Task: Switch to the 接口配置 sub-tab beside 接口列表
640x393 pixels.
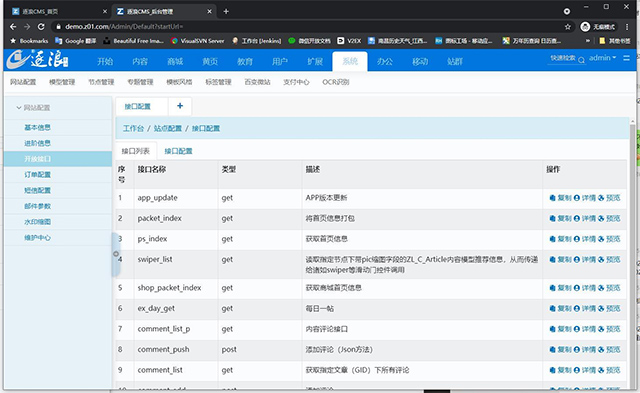Action: point(178,151)
